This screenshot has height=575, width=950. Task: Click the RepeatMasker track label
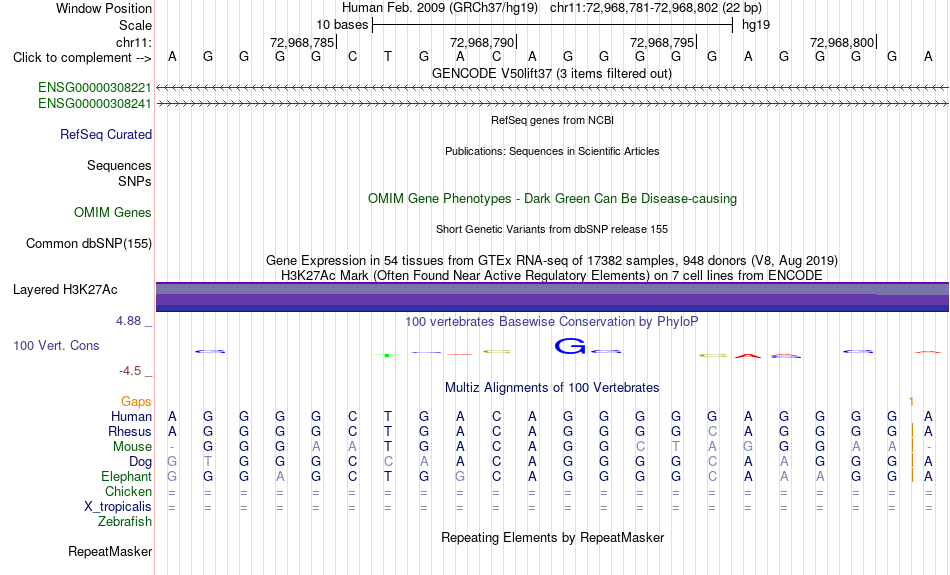click(x=110, y=551)
